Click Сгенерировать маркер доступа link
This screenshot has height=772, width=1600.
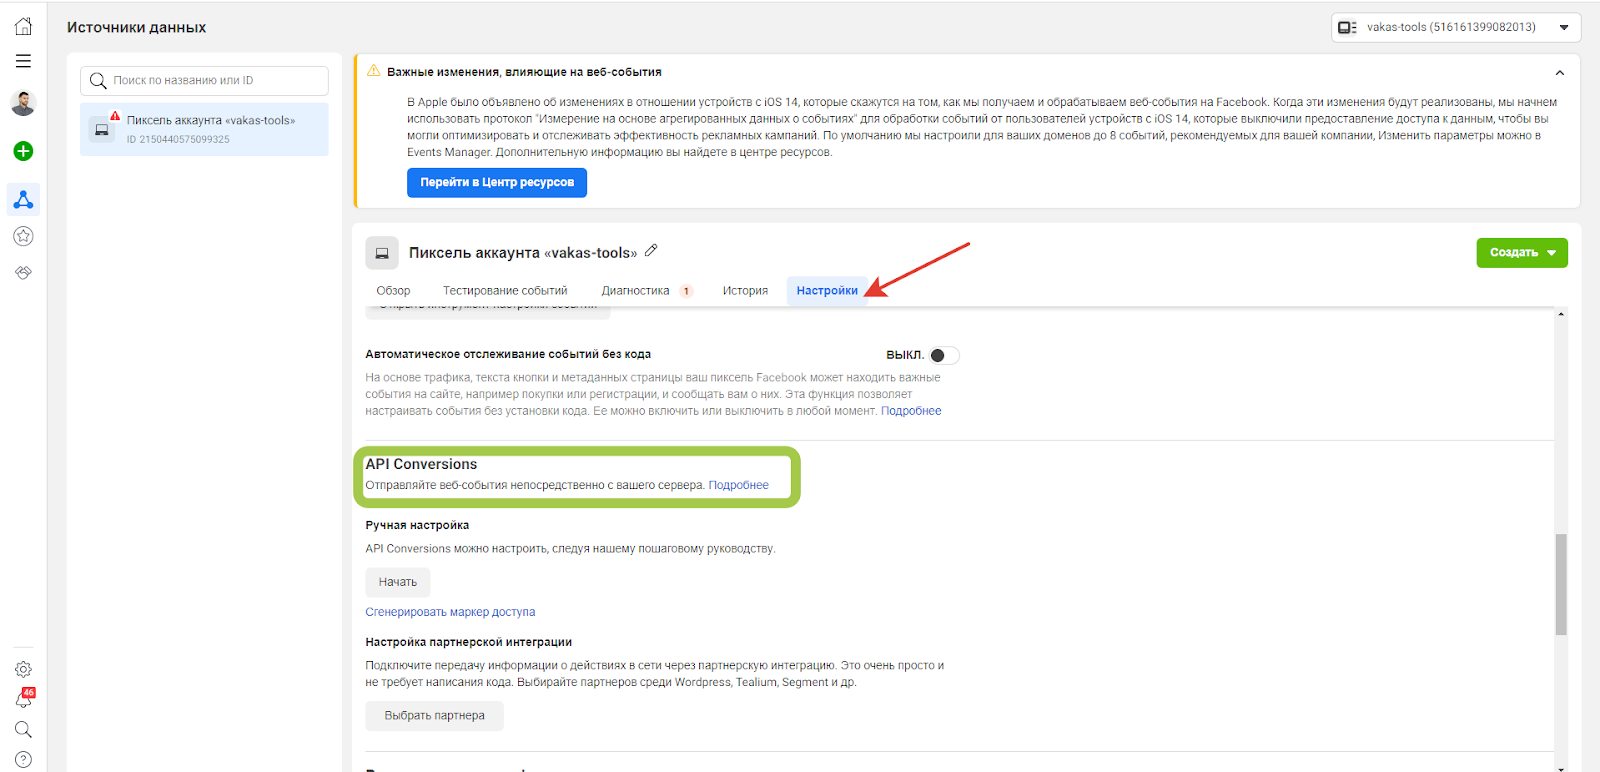coord(450,612)
